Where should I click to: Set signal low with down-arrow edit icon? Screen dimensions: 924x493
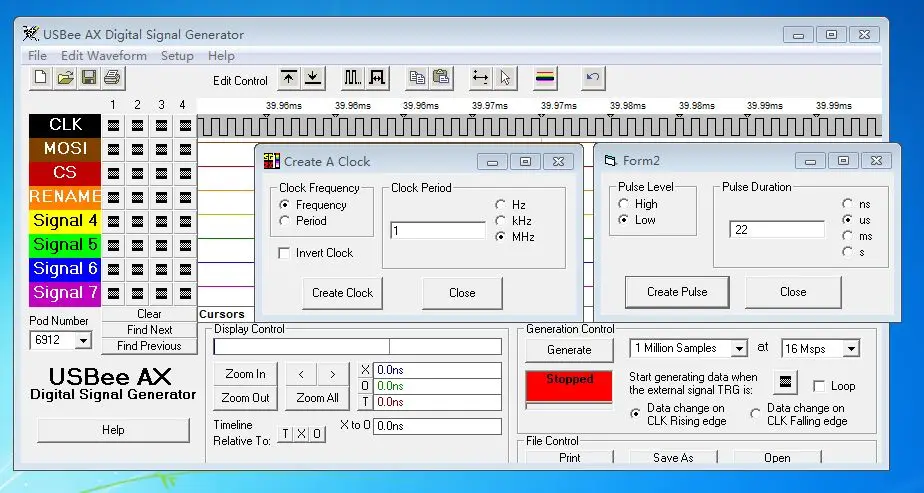[314, 78]
